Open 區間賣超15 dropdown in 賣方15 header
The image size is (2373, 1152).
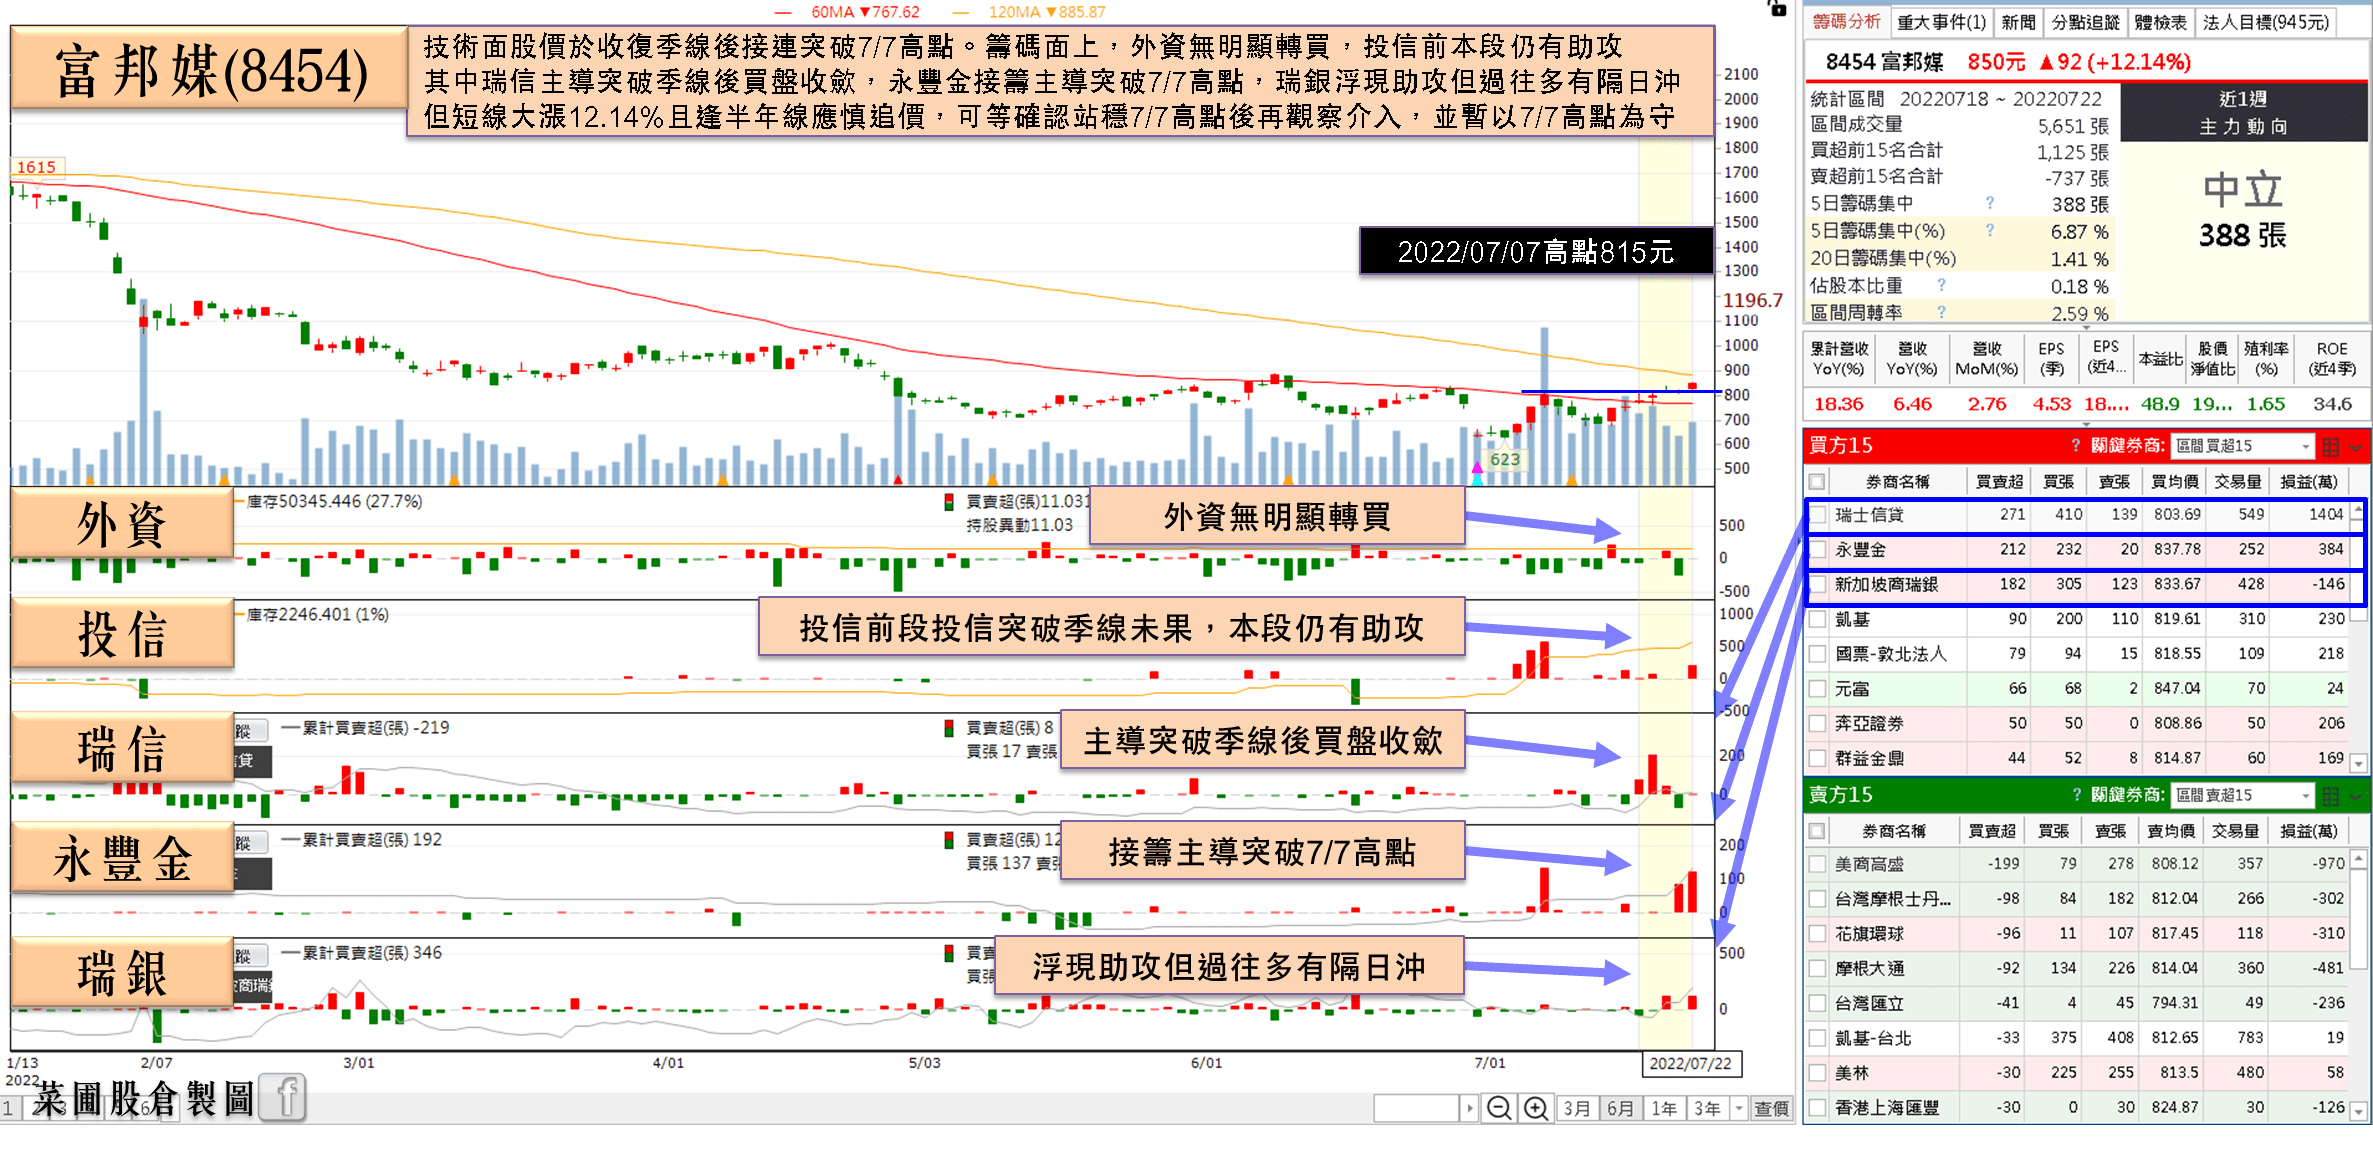2243,795
